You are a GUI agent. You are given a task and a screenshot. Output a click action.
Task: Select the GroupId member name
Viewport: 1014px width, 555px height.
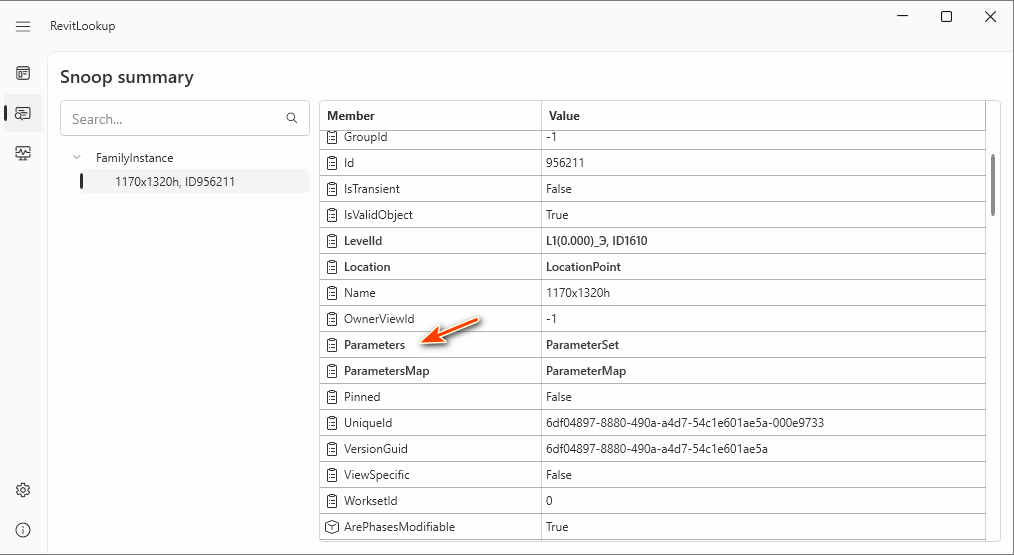tap(366, 137)
